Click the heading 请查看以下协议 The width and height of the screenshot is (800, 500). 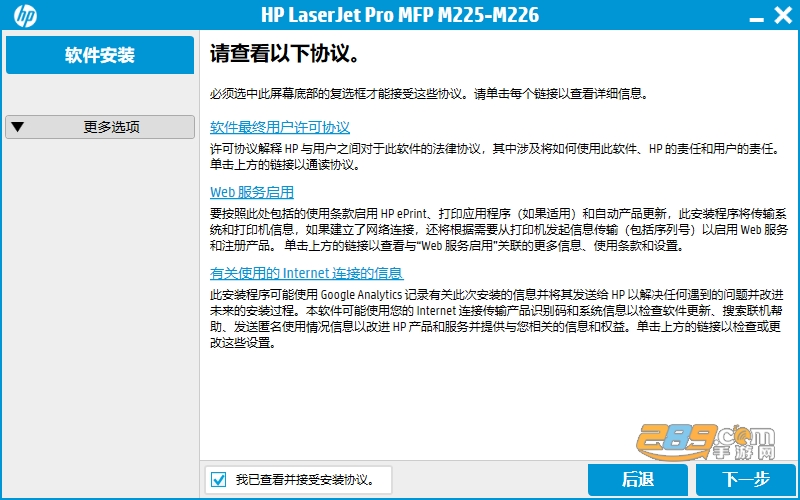pos(284,53)
